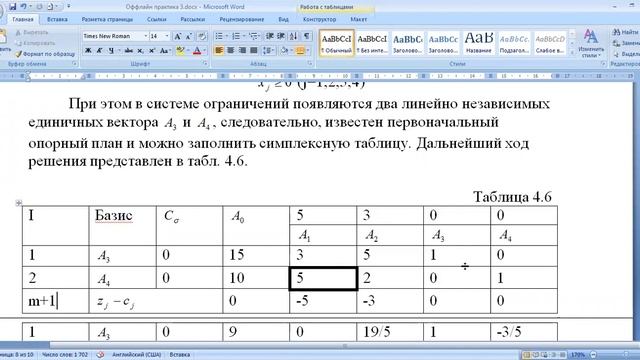Image resolution: width=640 pixels, height=360 pixels.
Task: Click the borders icon
Action: pos(300,50)
